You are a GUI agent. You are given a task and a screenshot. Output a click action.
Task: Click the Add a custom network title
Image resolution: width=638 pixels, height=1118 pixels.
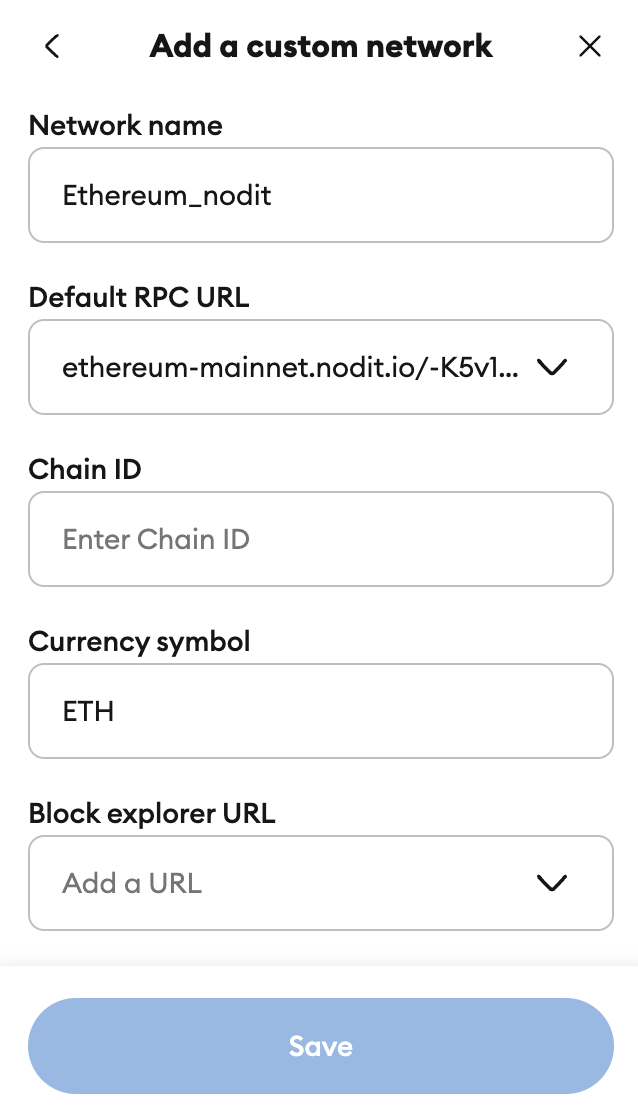[x=320, y=46]
